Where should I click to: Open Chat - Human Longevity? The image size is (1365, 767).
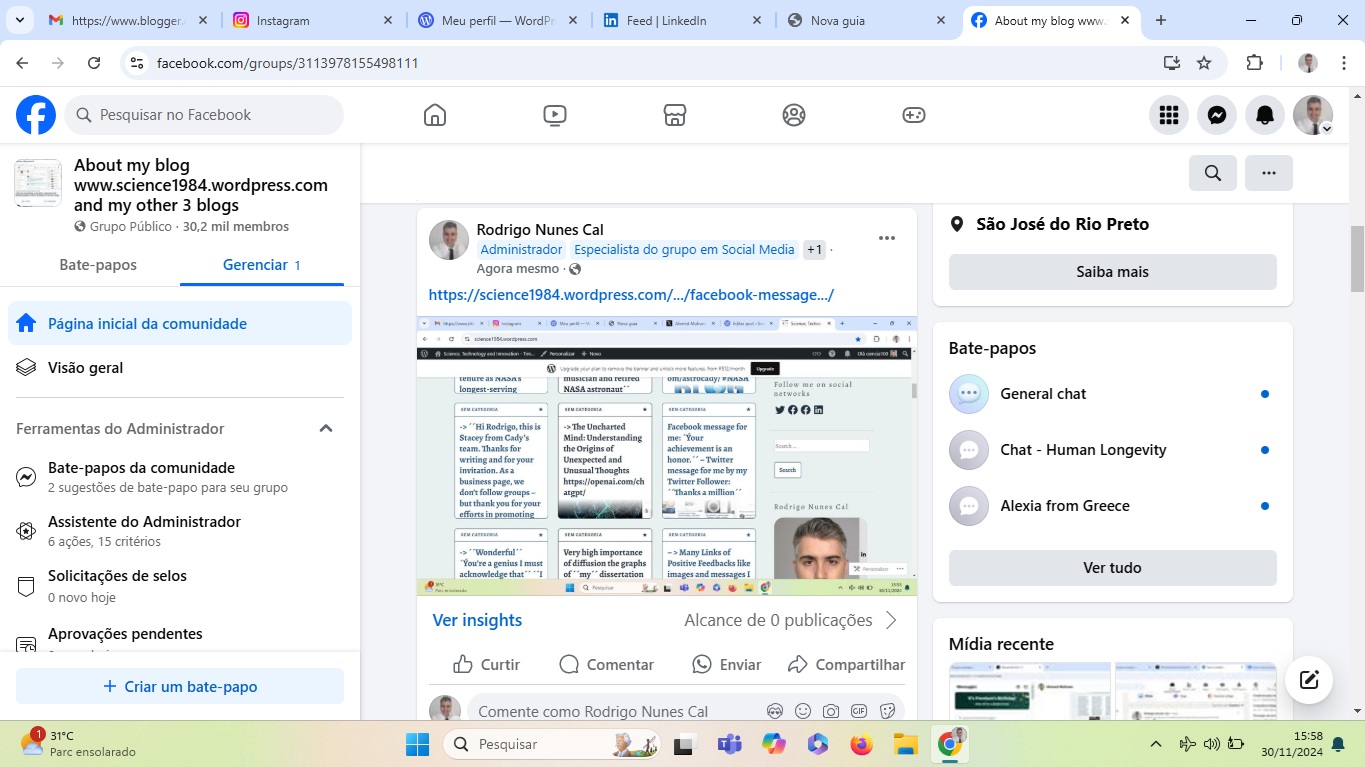coord(1112,450)
